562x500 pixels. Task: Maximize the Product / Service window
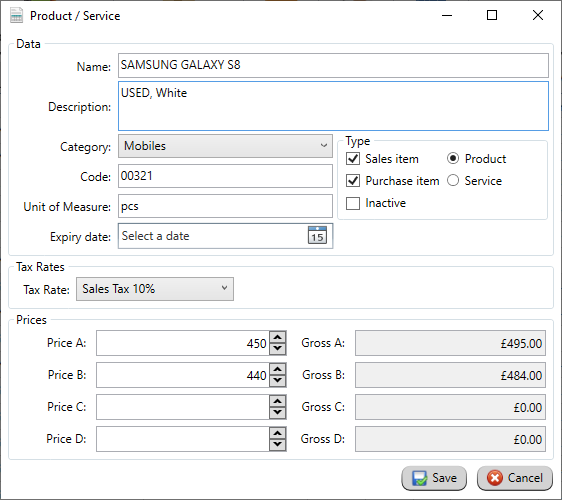492,15
